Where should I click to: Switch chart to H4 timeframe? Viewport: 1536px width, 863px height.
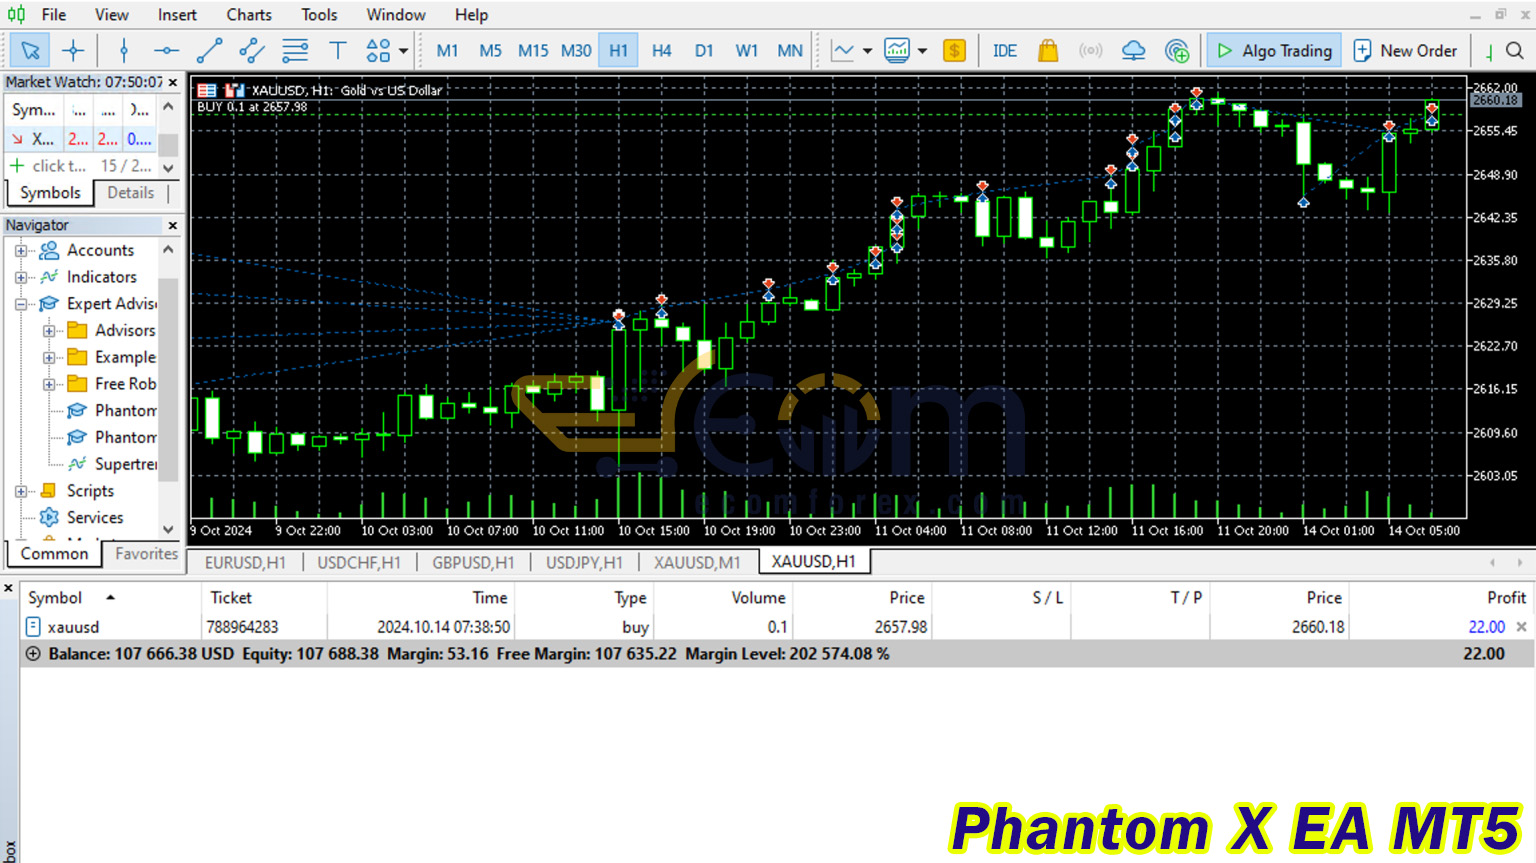tap(662, 50)
